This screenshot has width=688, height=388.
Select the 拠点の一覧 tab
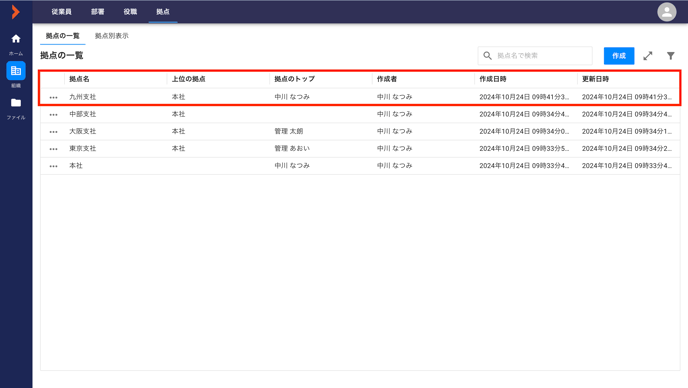[63, 36]
